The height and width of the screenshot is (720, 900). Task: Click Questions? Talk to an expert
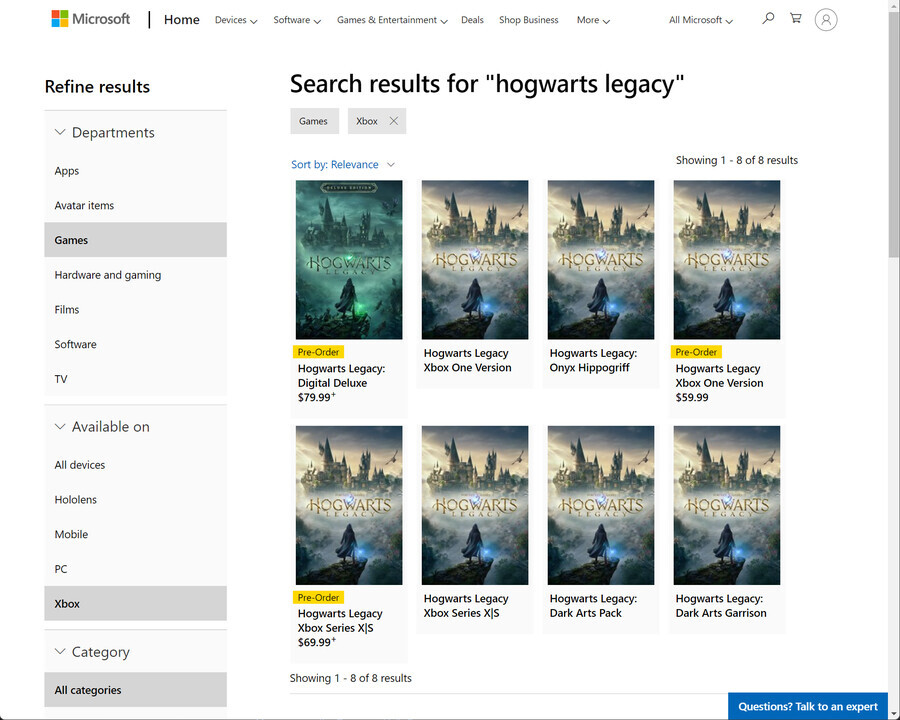click(x=808, y=706)
